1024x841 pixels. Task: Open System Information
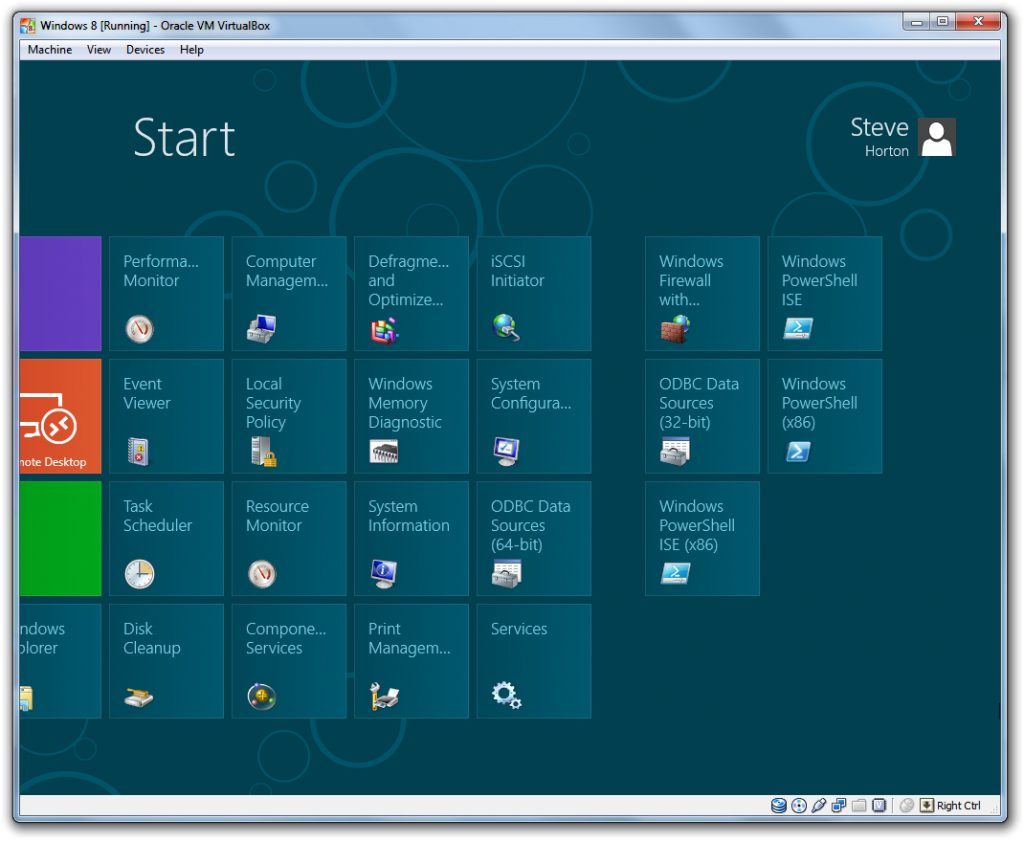[x=411, y=538]
